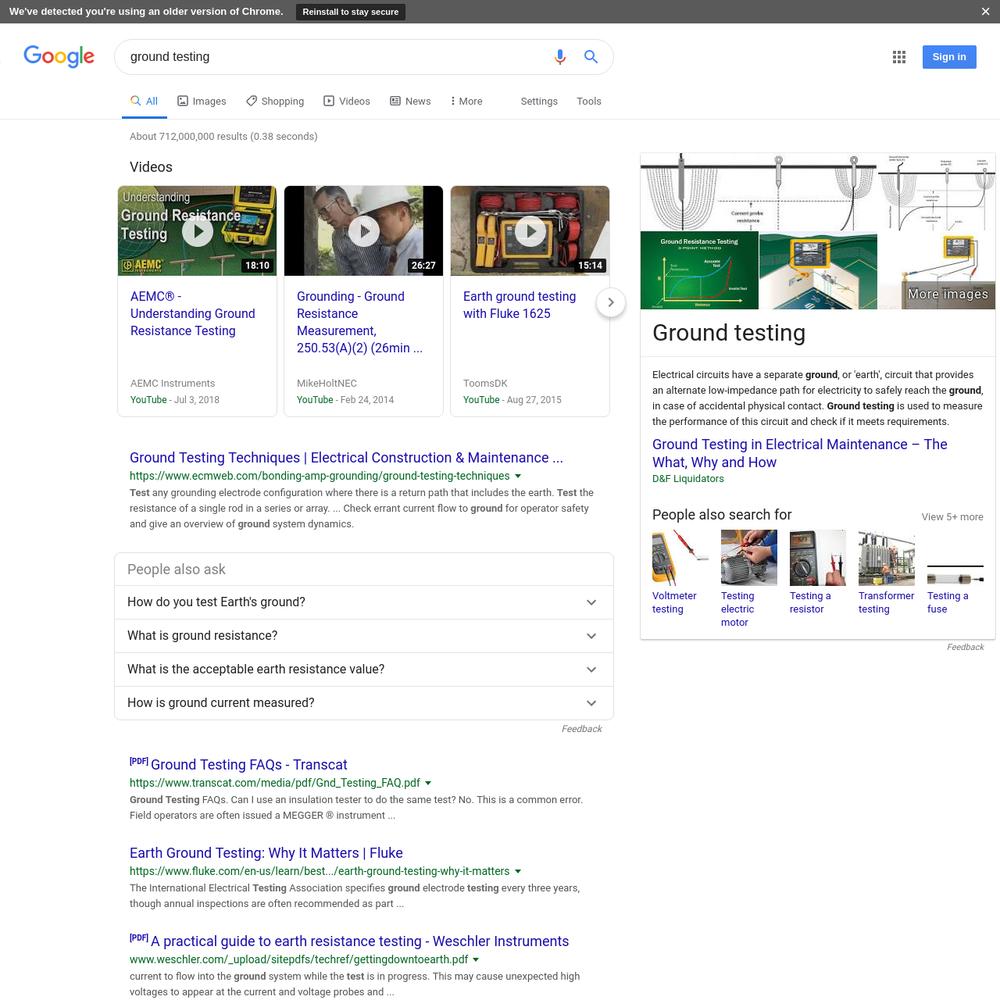Click AEMC Understanding Ground Resistance Testing title

point(193,314)
